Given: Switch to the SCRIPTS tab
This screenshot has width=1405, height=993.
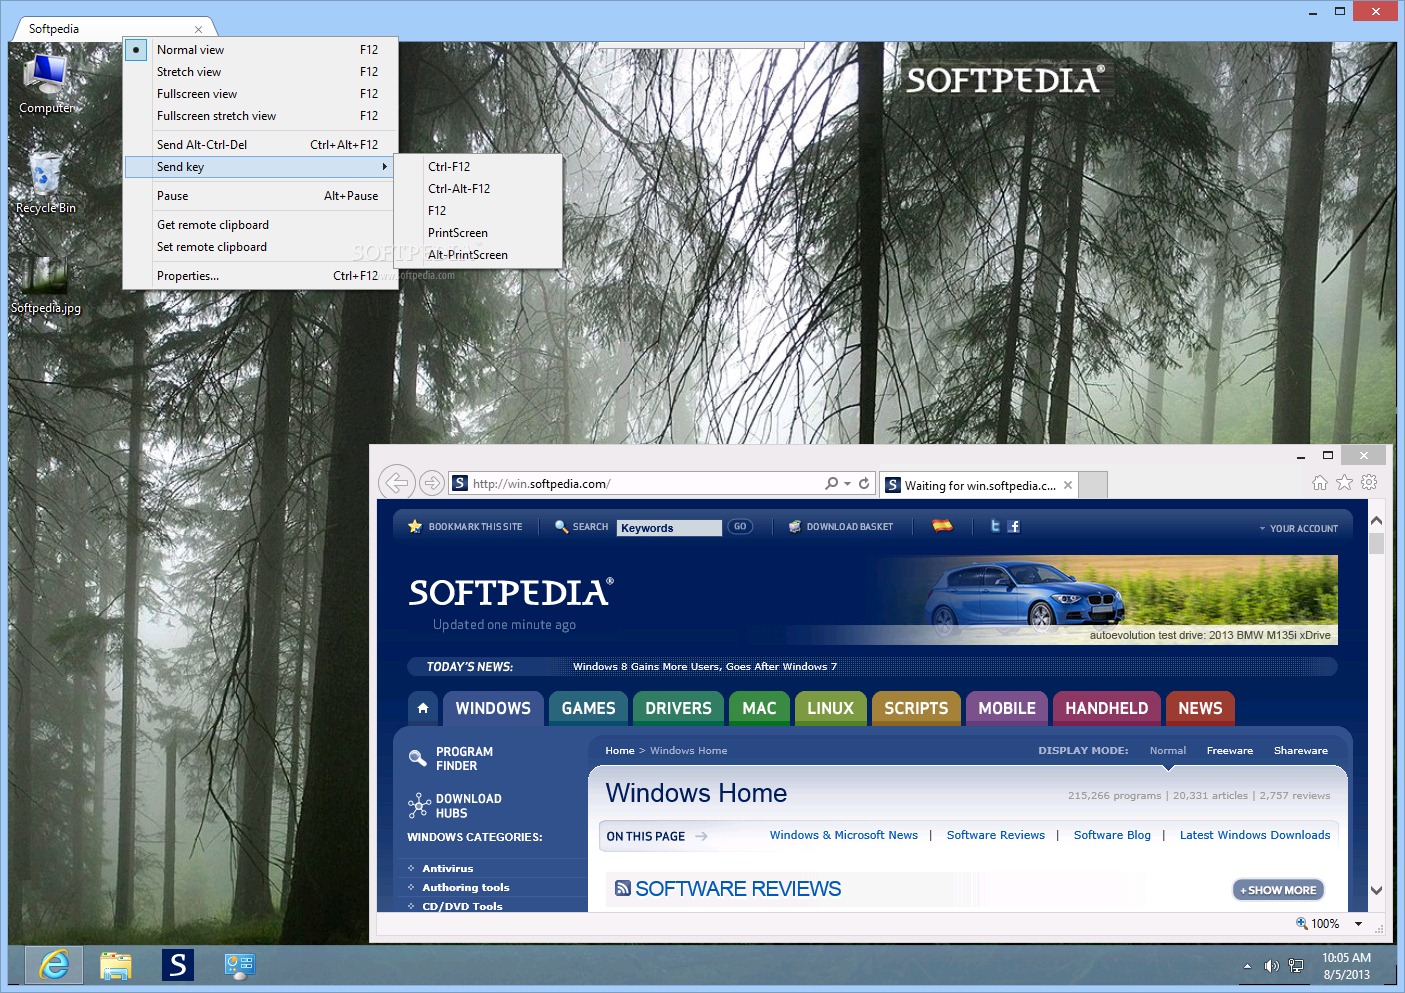Looking at the screenshot, I should pyautogui.click(x=916, y=708).
